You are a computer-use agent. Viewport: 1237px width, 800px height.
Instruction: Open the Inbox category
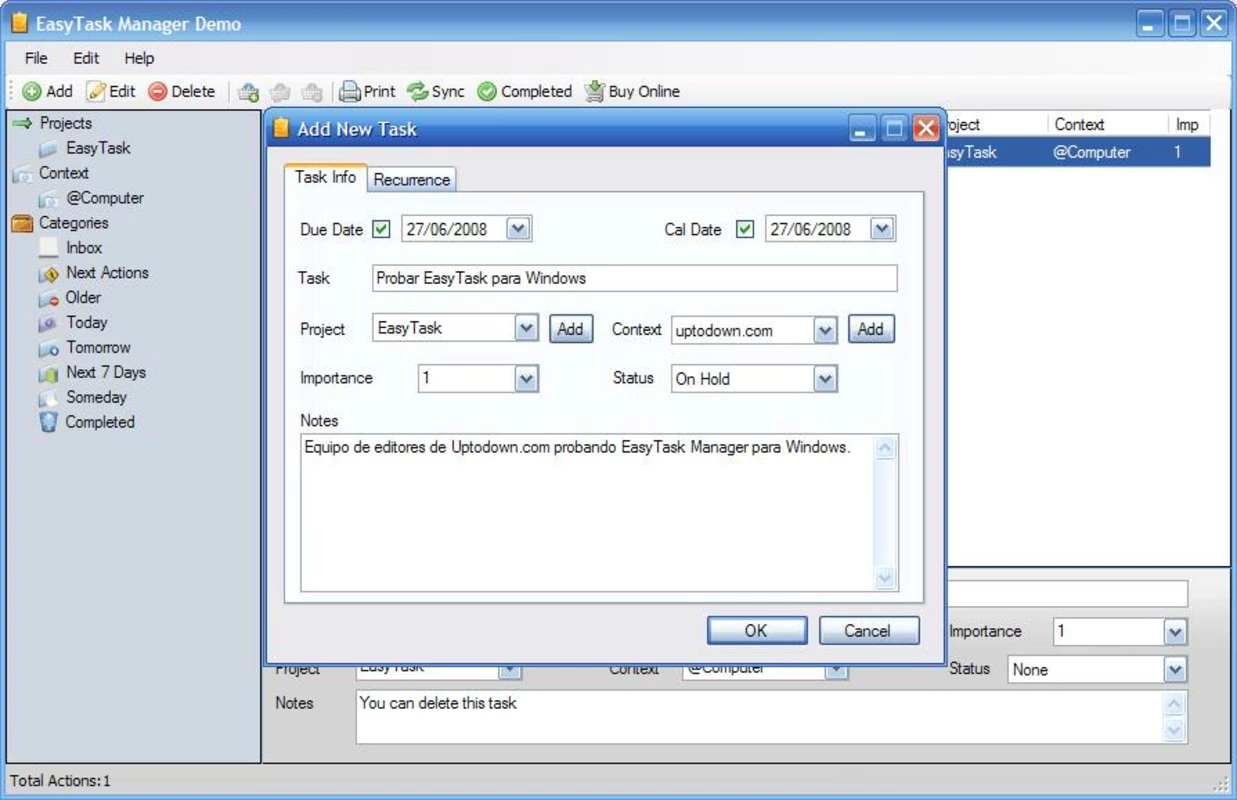(x=84, y=248)
